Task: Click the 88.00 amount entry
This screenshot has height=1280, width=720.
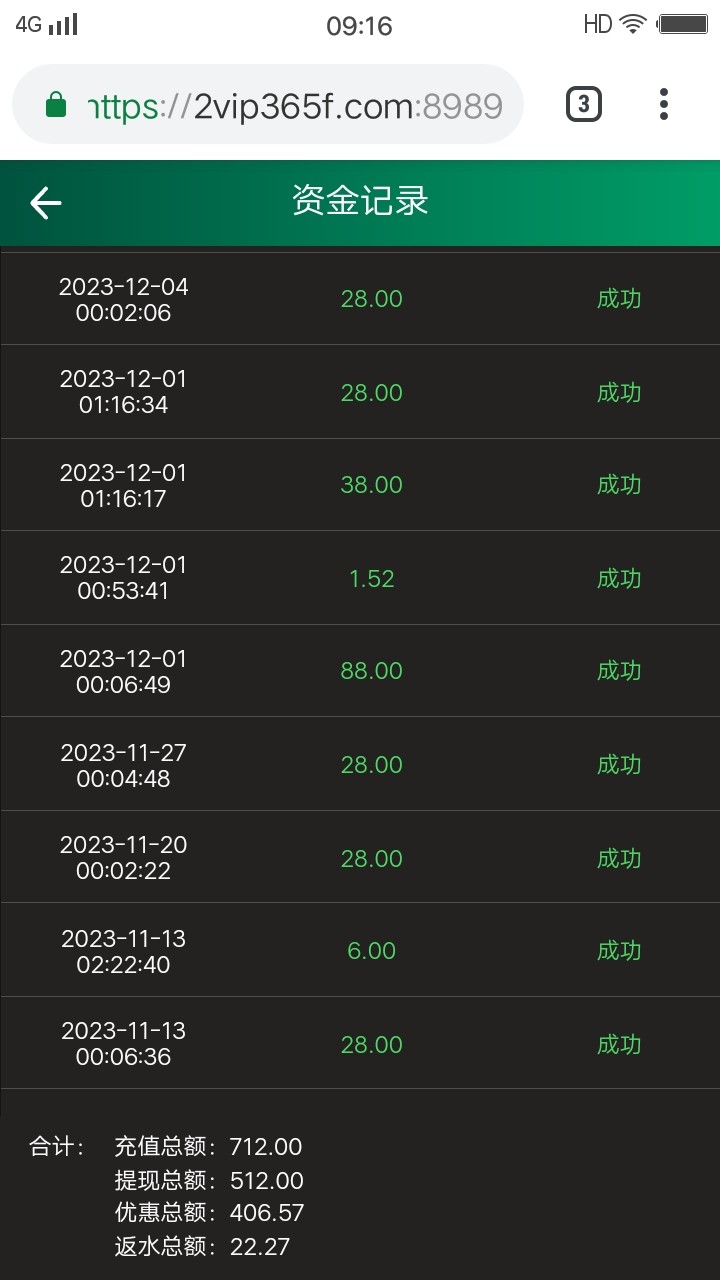Action: (371, 671)
